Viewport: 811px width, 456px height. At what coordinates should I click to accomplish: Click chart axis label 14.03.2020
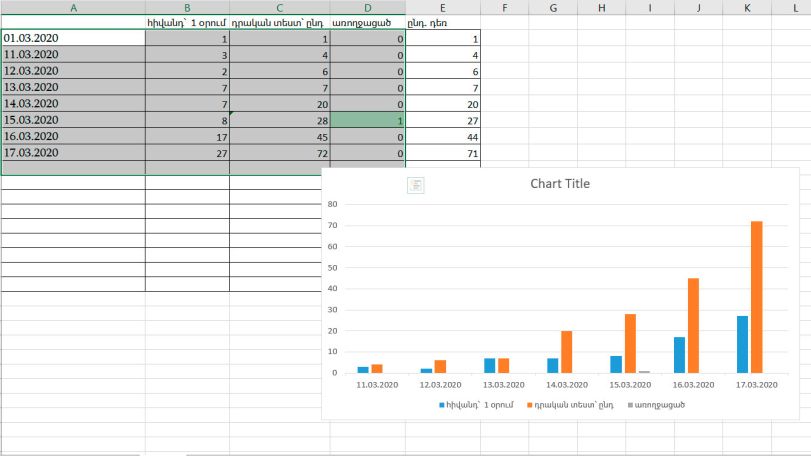(x=567, y=385)
